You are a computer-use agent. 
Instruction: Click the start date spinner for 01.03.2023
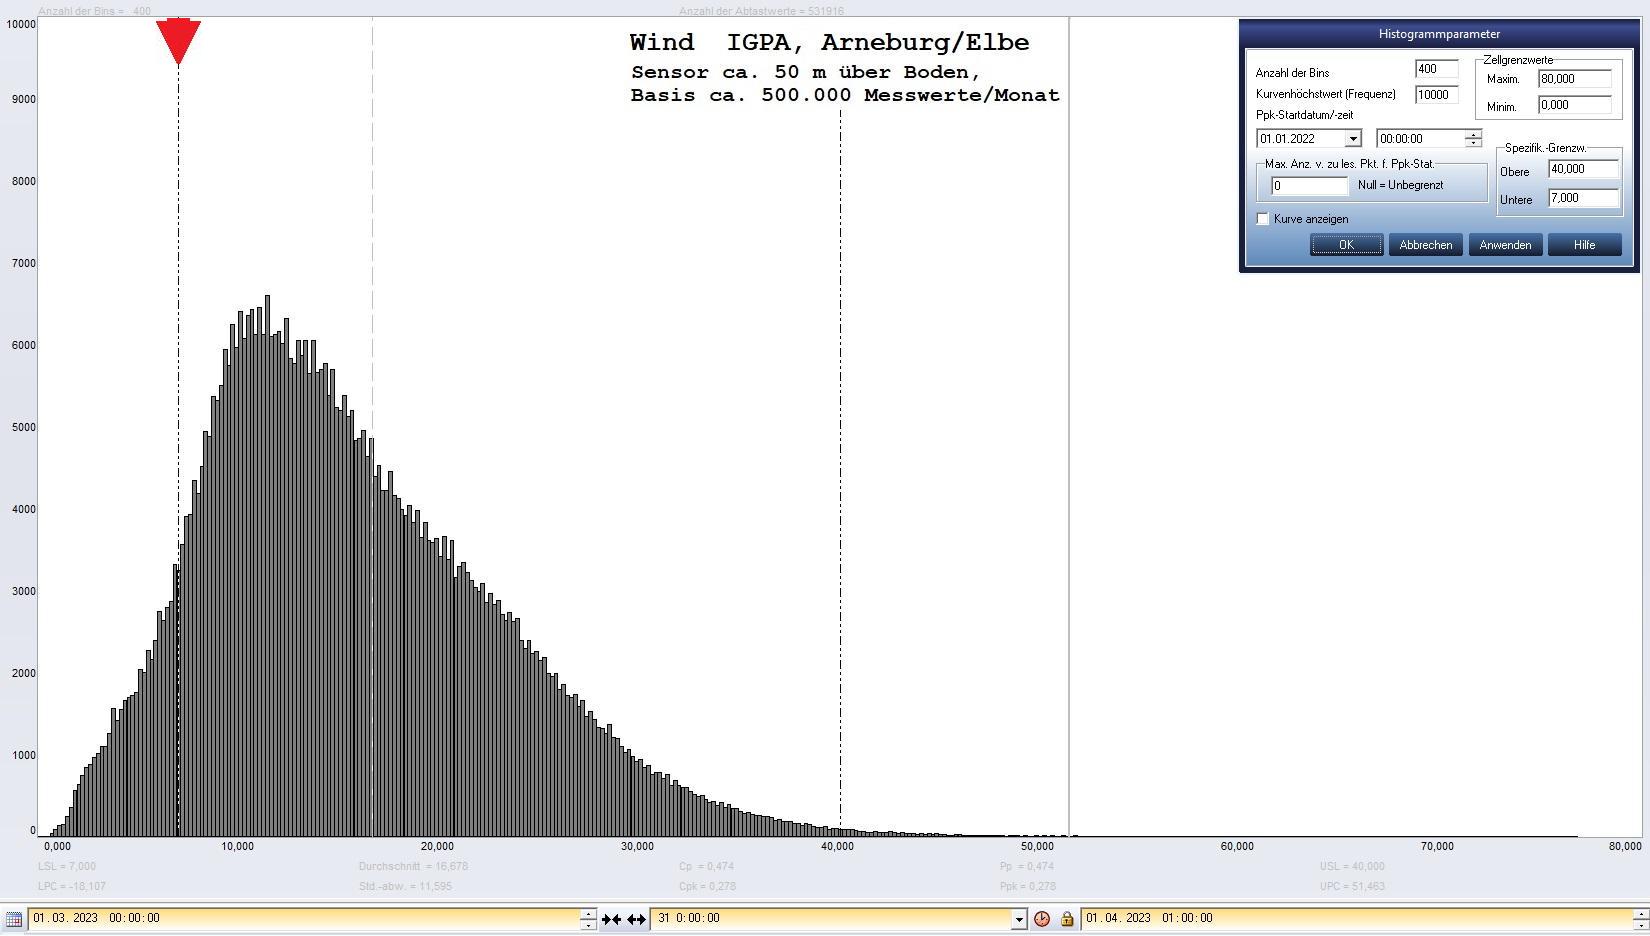(x=588, y=918)
